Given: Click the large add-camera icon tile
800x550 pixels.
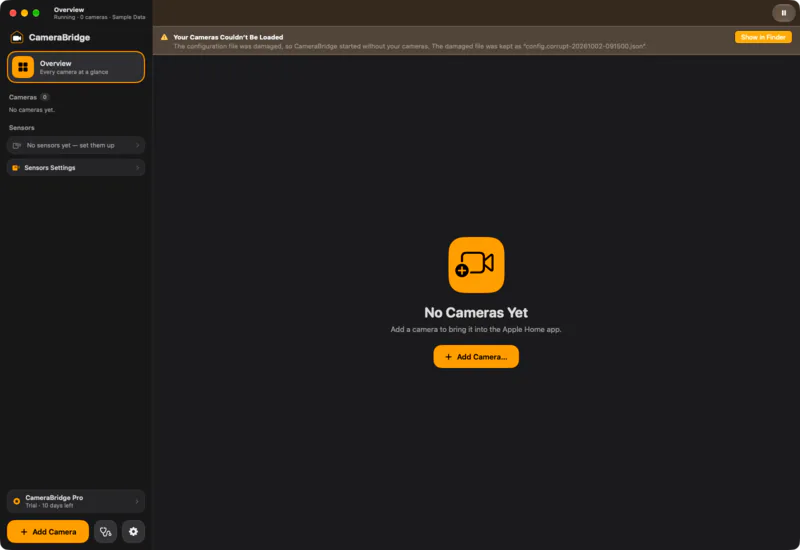Looking at the screenshot, I should (x=477, y=265).
